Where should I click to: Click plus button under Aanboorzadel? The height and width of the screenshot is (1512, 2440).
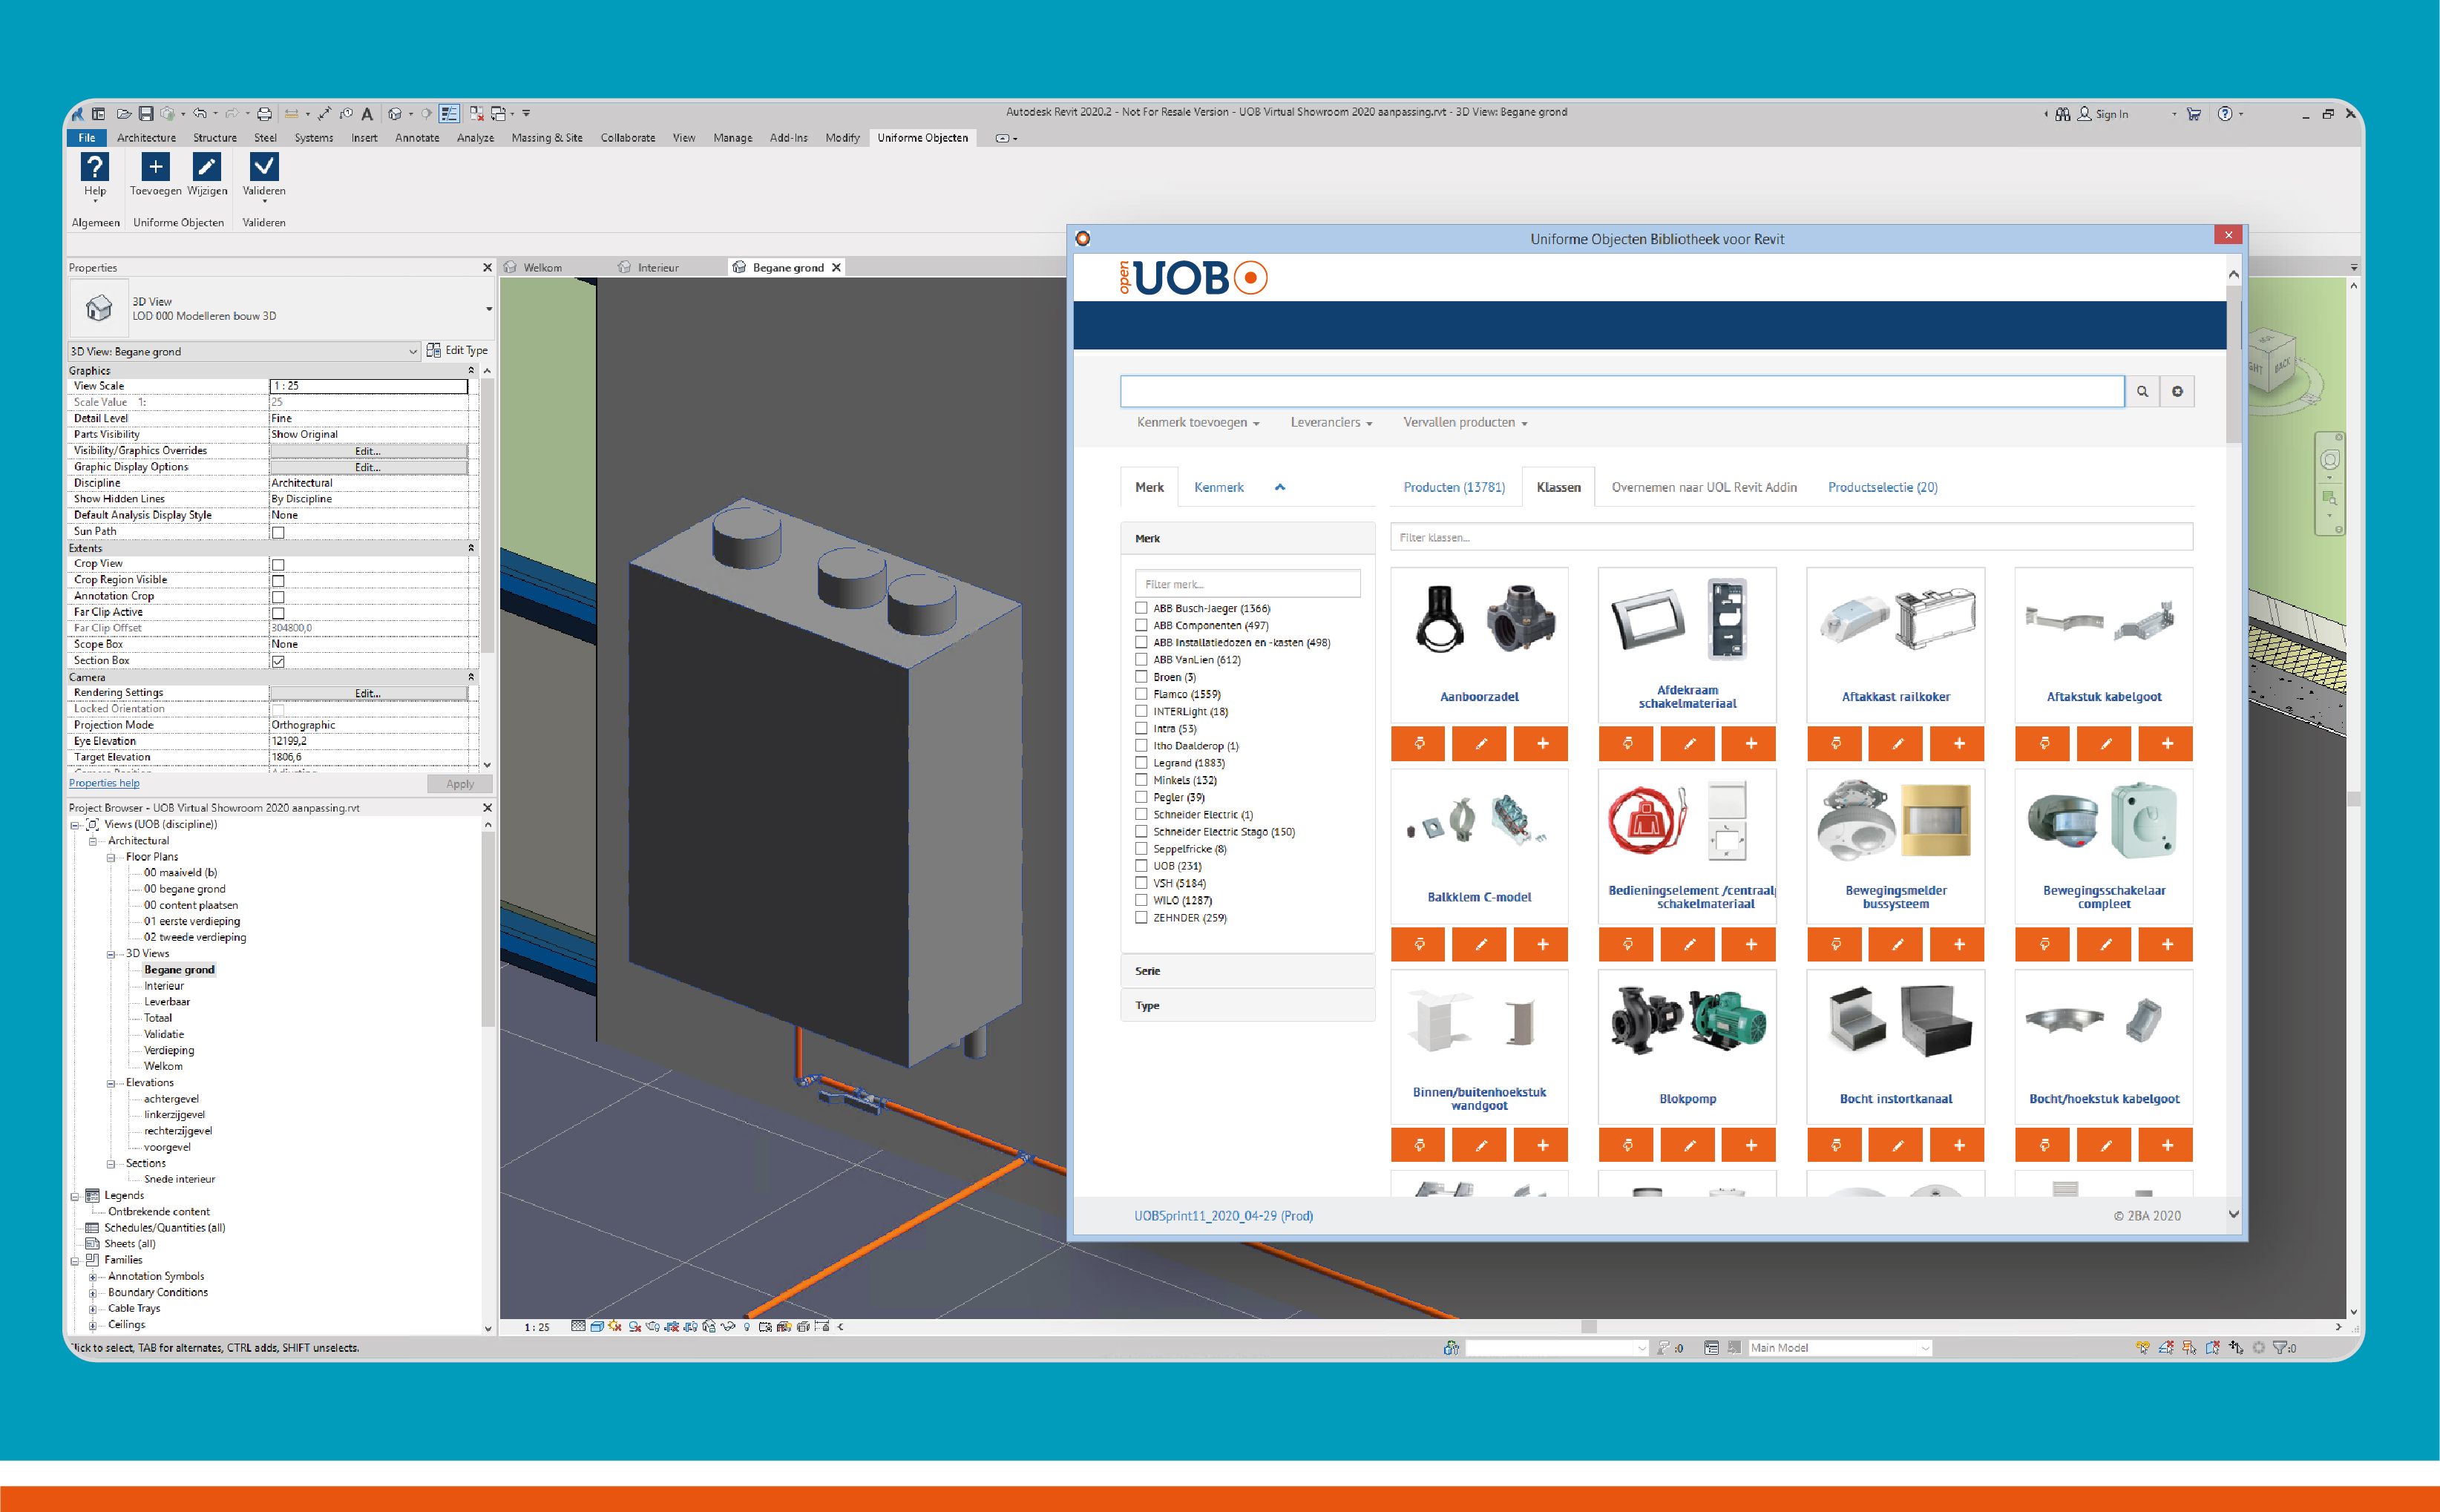point(1542,744)
